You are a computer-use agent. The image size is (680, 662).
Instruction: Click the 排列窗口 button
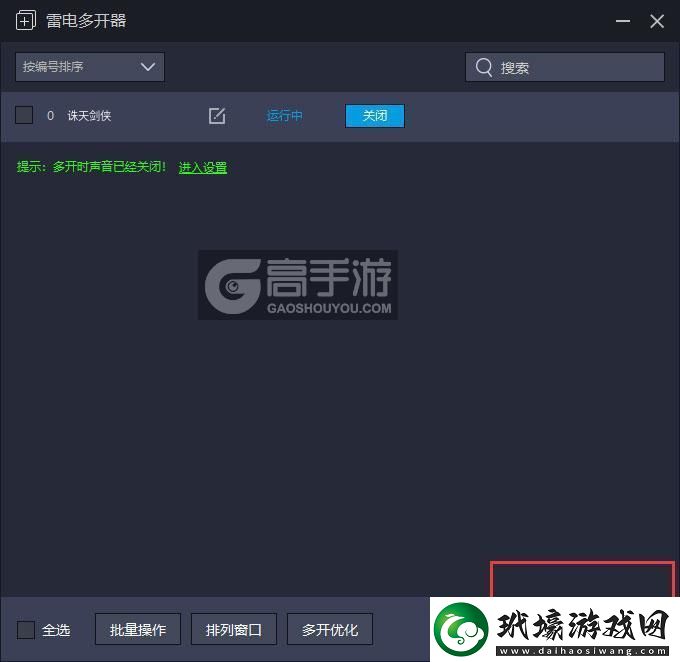tap(234, 629)
